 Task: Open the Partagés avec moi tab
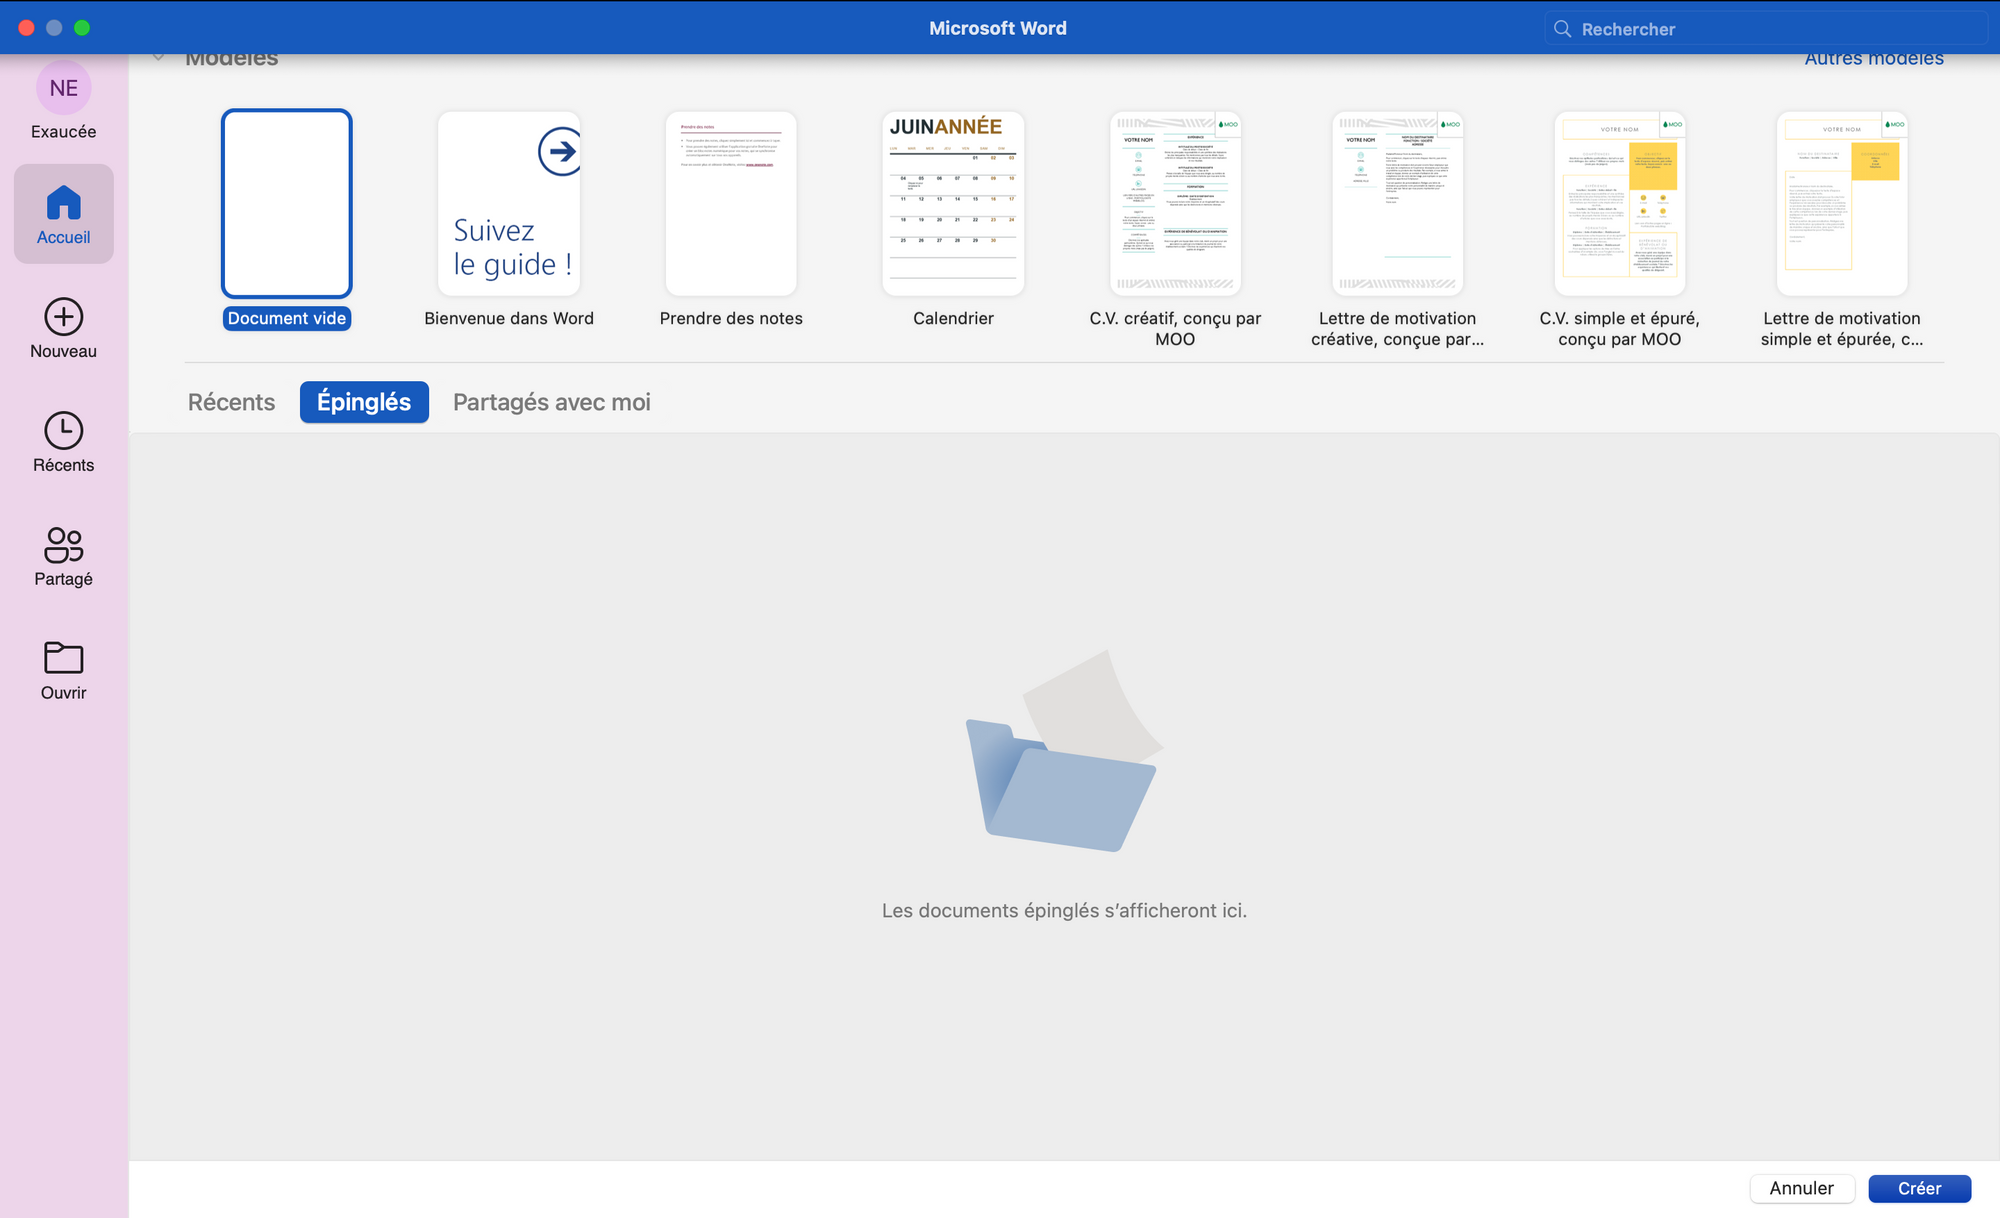[551, 402]
